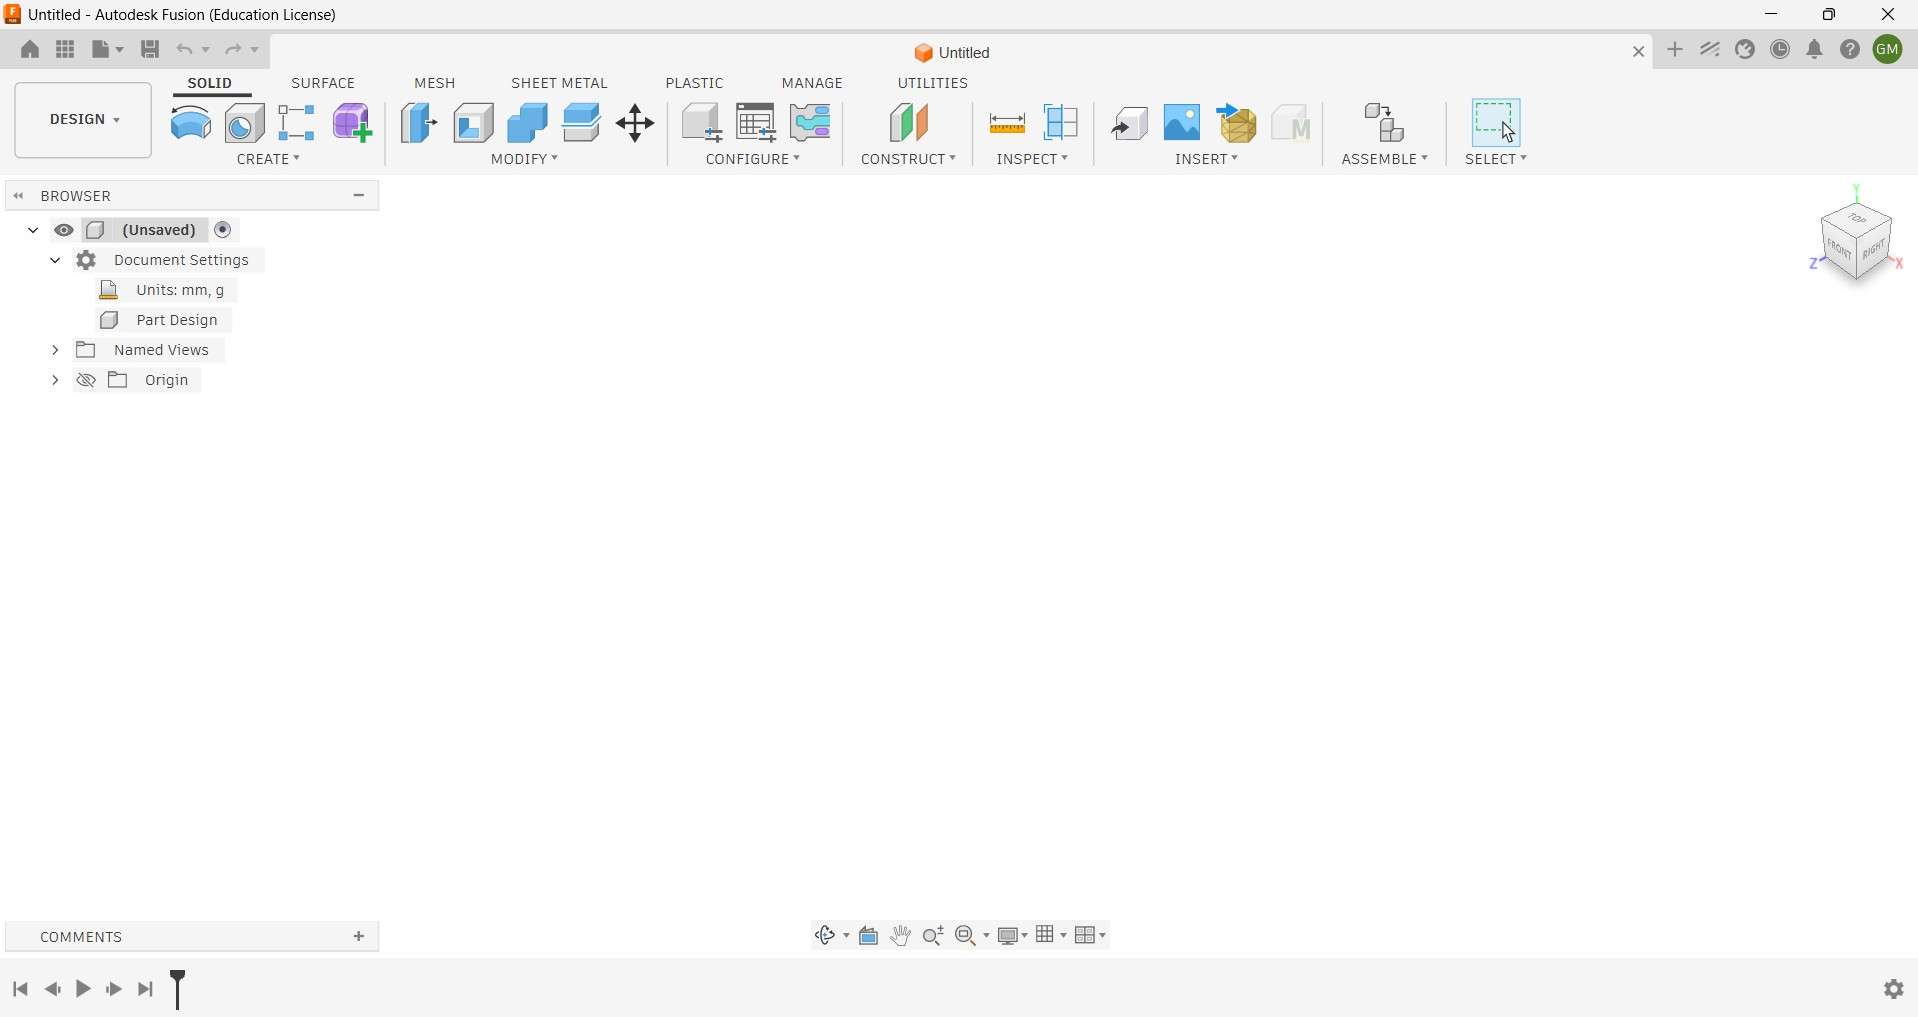Switch to the Surface tab
Screen dimensions: 1918x1017
(x=323, y=83)
